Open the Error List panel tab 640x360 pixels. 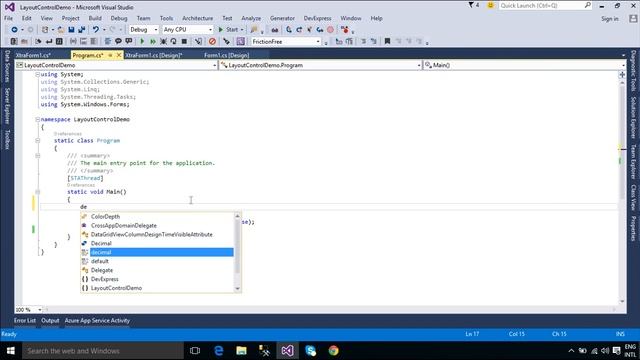(25, 321)
